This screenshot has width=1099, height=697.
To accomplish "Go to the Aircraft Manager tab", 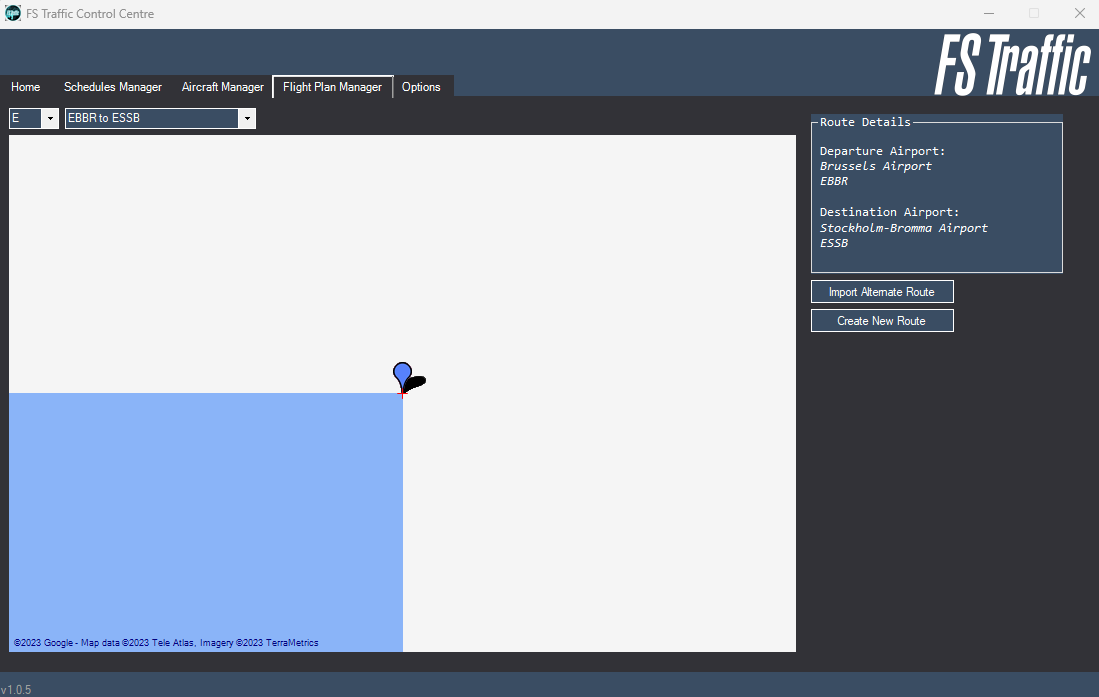I will coord(222,87).
